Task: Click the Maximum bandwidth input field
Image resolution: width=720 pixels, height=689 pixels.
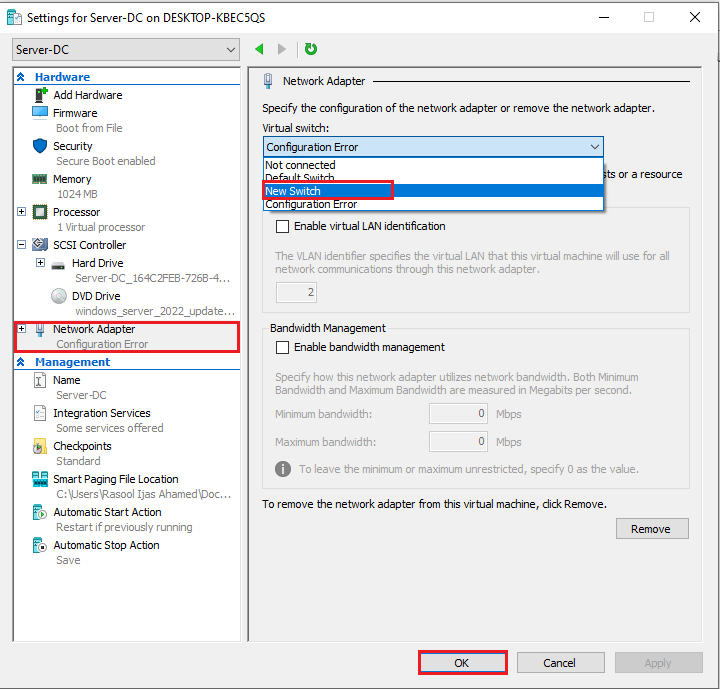Action: [458, 441]
